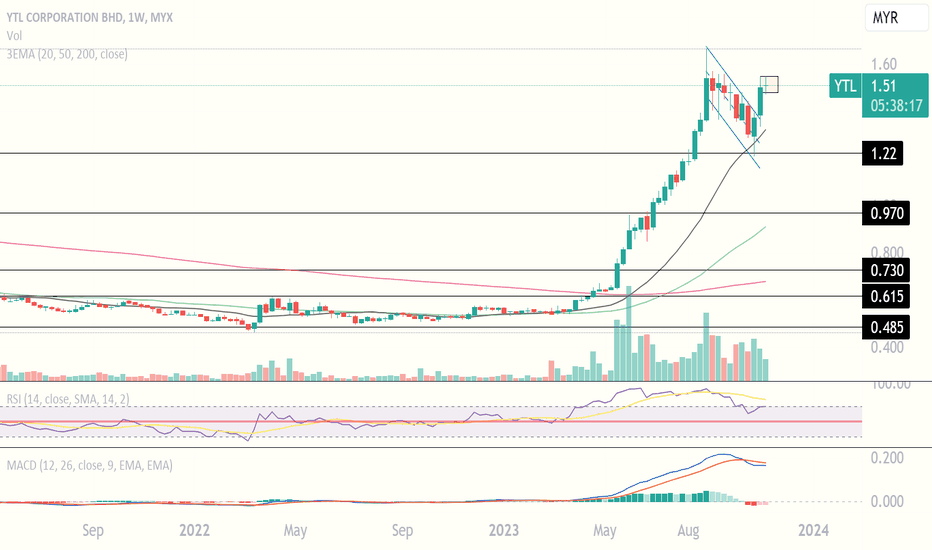Image resolution: width=932 pixels, height=550 pixels.
Task: Click the 0.000 MACD axis value
Action: coord(887,501)
